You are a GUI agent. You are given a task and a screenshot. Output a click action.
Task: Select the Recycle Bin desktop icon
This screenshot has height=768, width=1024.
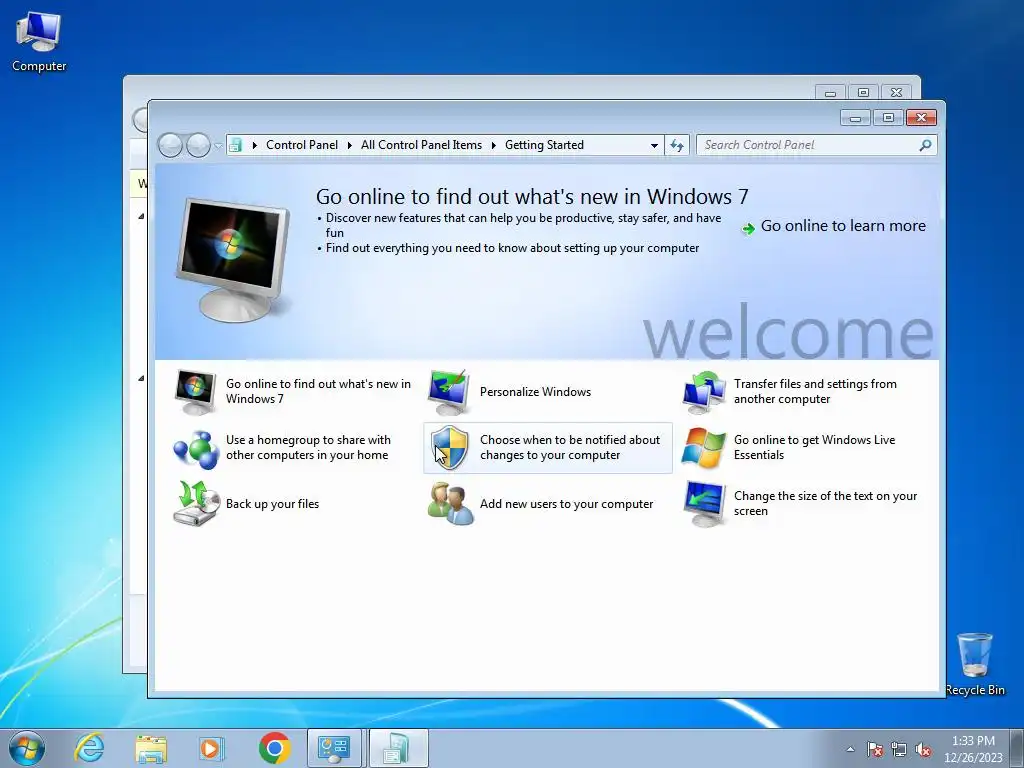(975, 664)
